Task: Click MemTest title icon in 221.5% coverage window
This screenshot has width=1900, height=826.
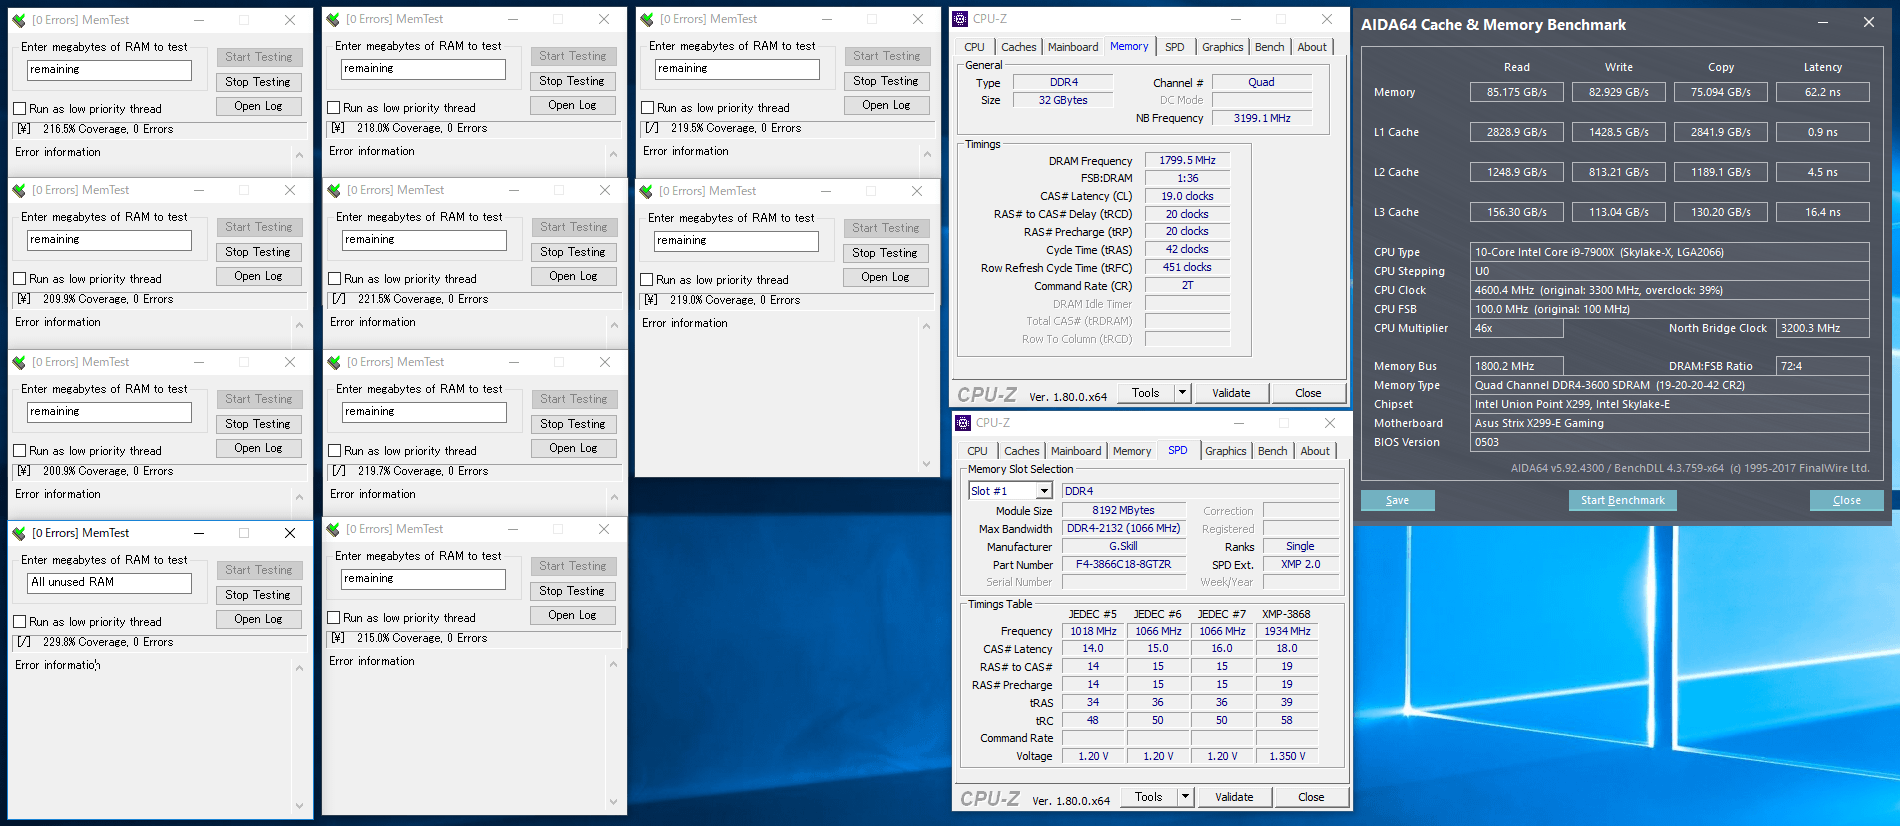Action: point(333,190)
